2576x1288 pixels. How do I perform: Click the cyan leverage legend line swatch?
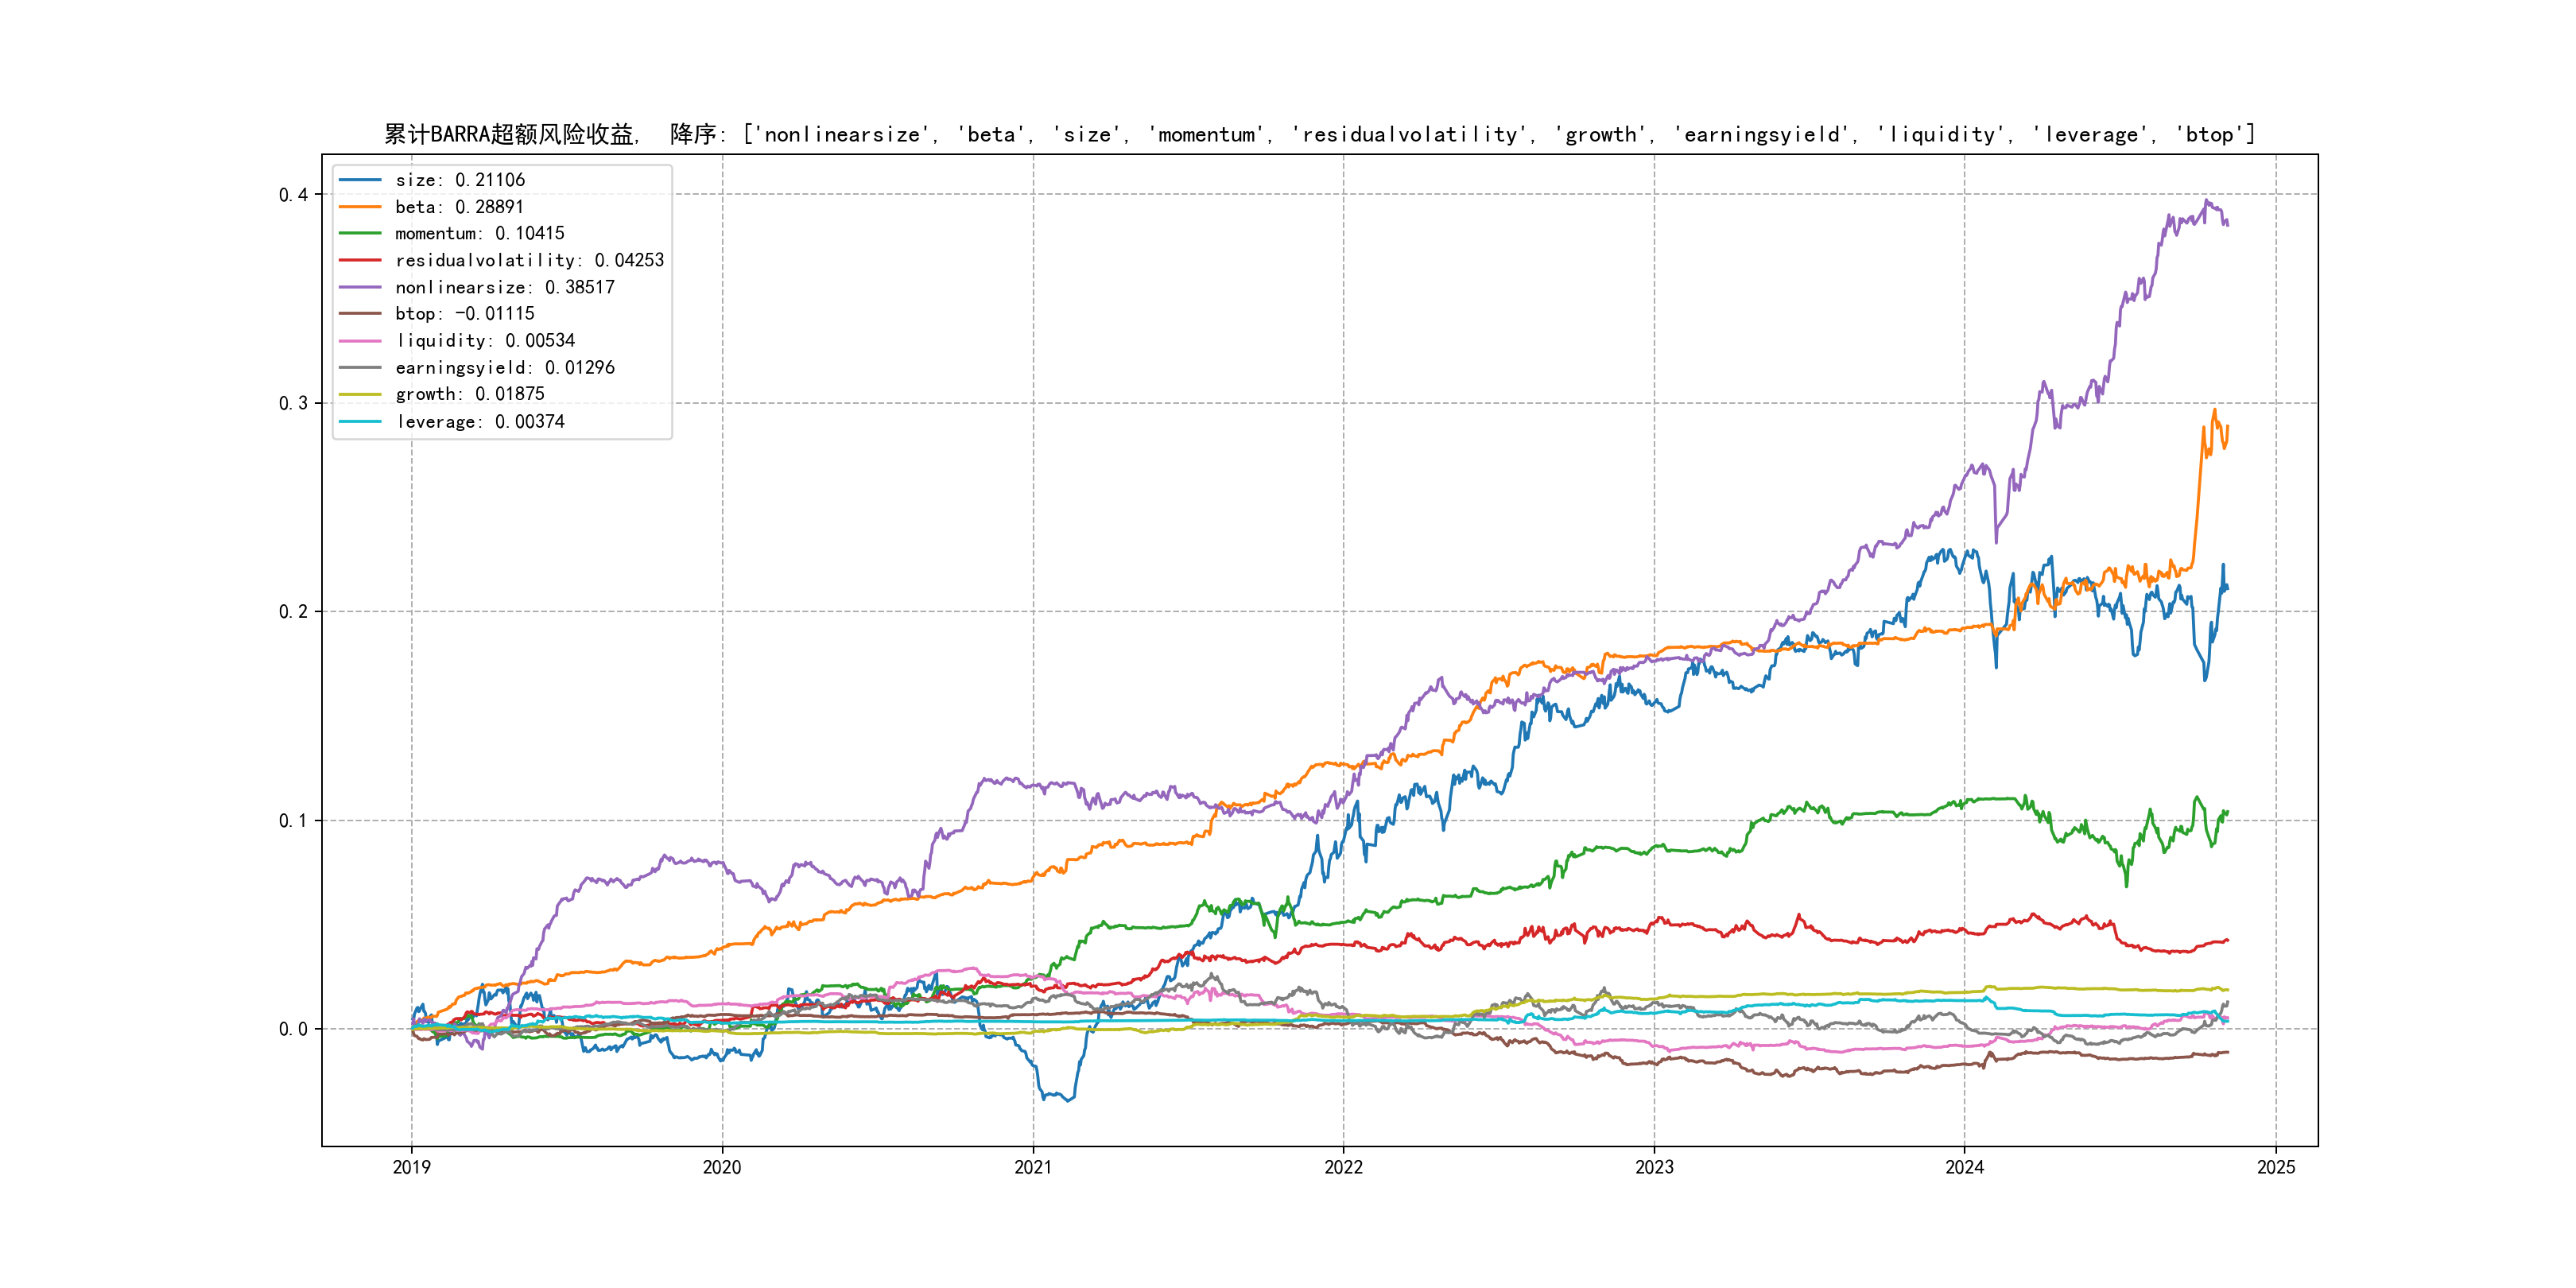pos(360,421)
